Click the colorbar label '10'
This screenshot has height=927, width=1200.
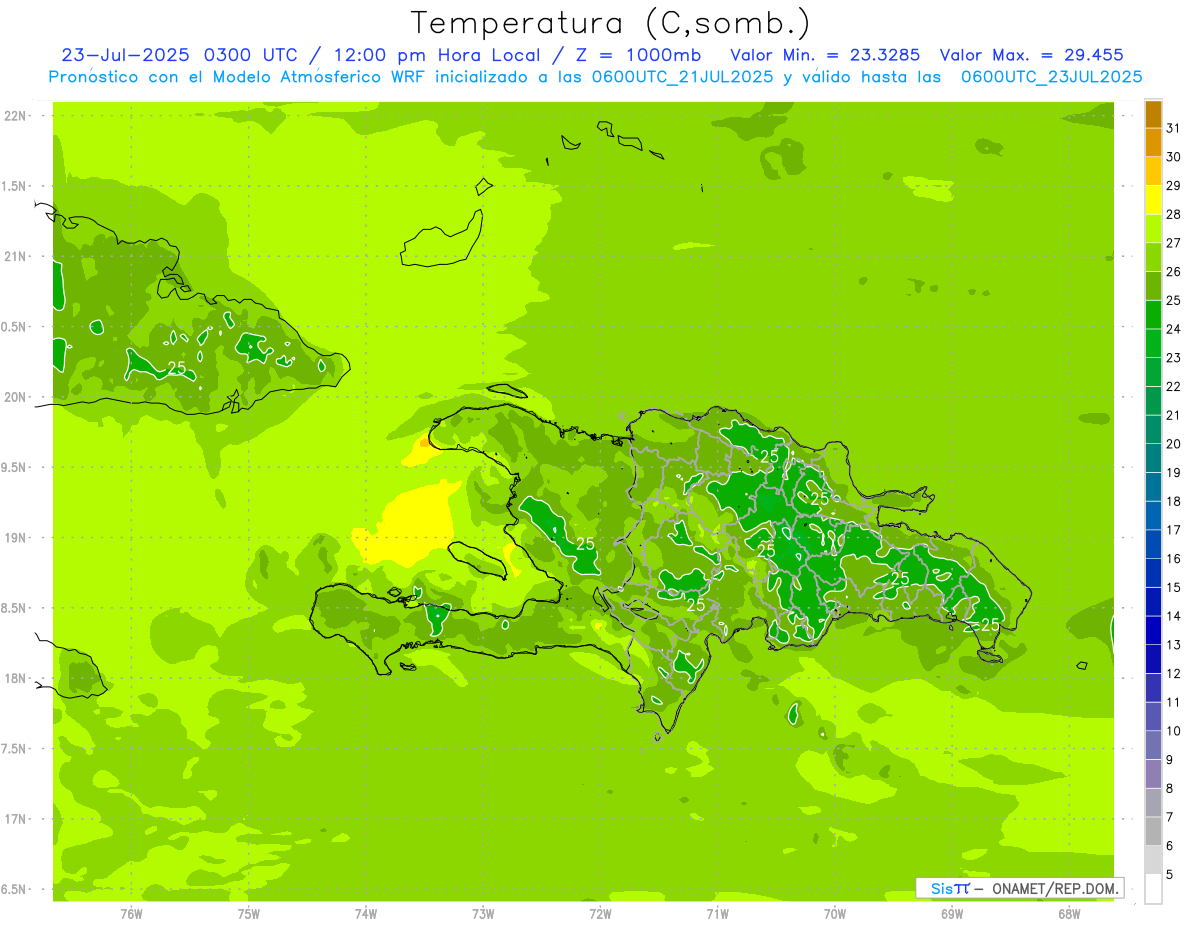click(x=1173, y=731)
